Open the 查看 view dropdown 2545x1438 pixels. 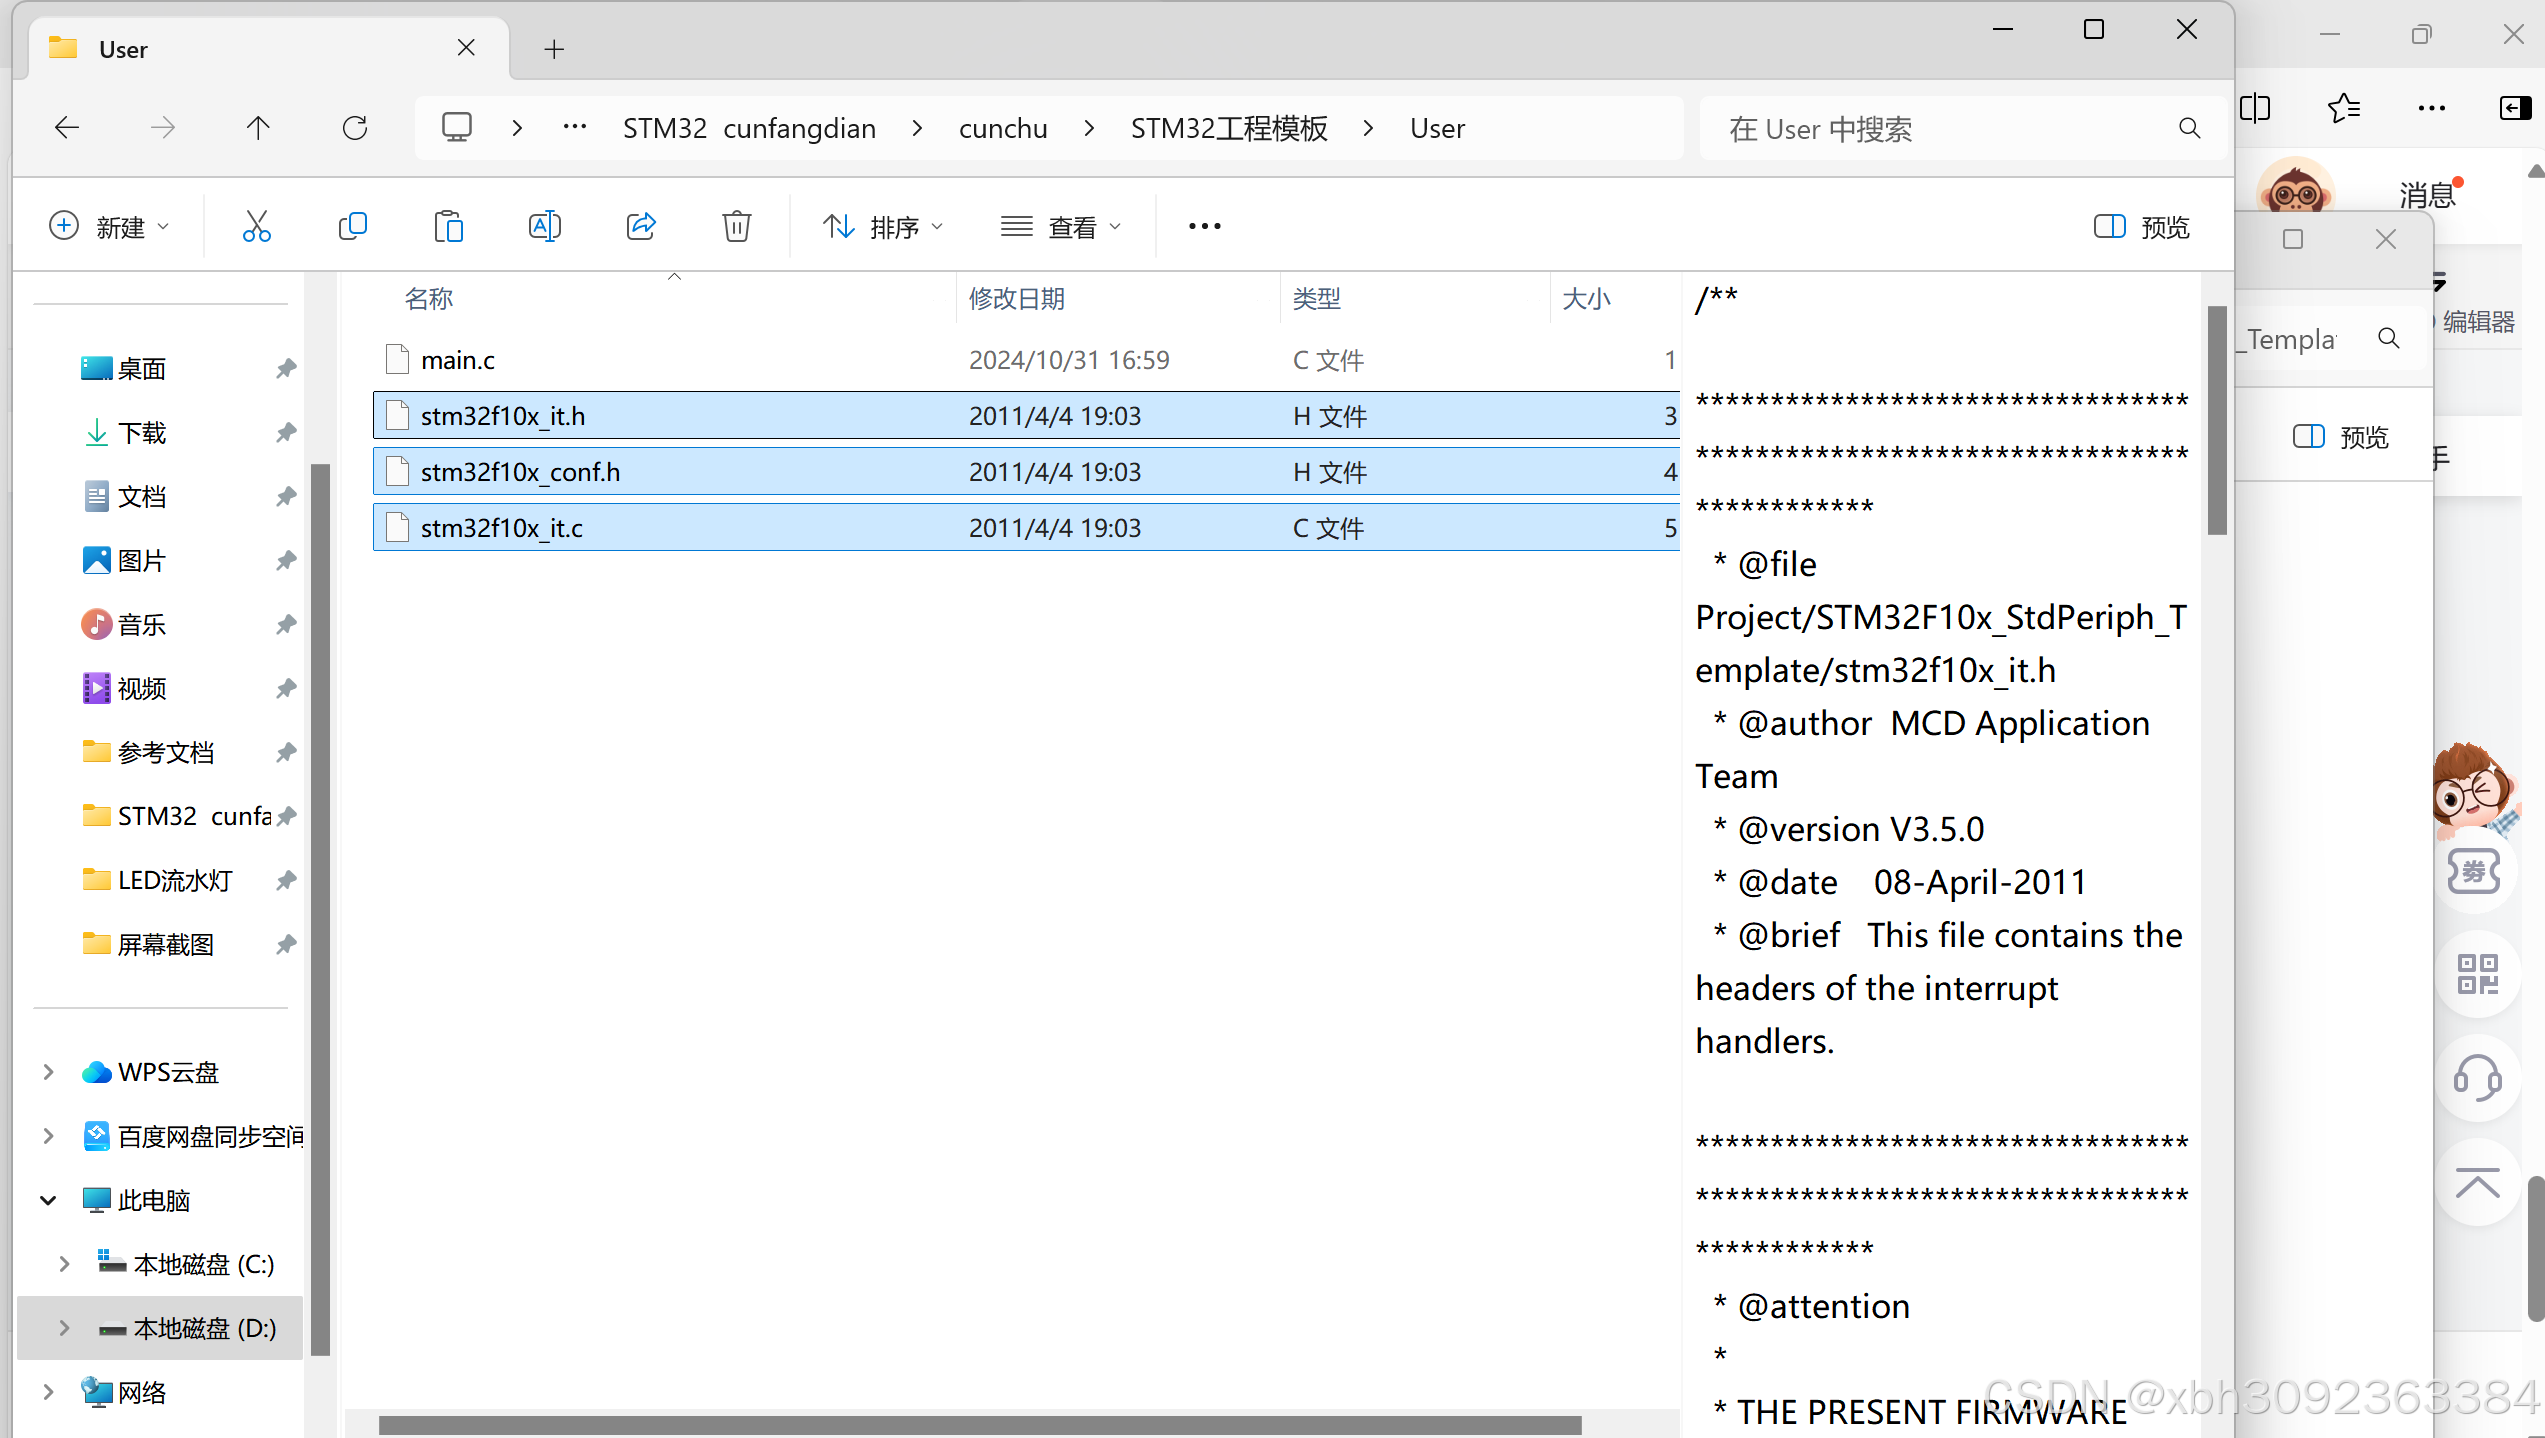click(1061, 227)
